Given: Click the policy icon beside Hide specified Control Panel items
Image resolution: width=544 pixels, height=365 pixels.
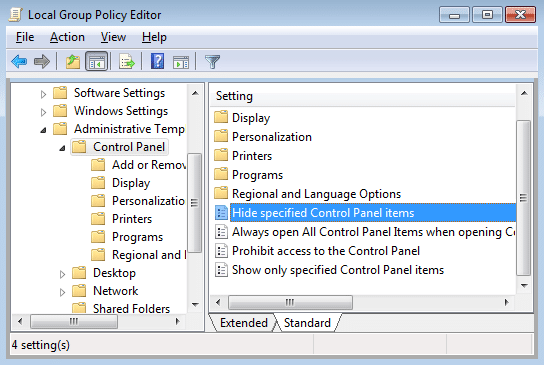Looking at the screenshot, I should coord(221,213).
